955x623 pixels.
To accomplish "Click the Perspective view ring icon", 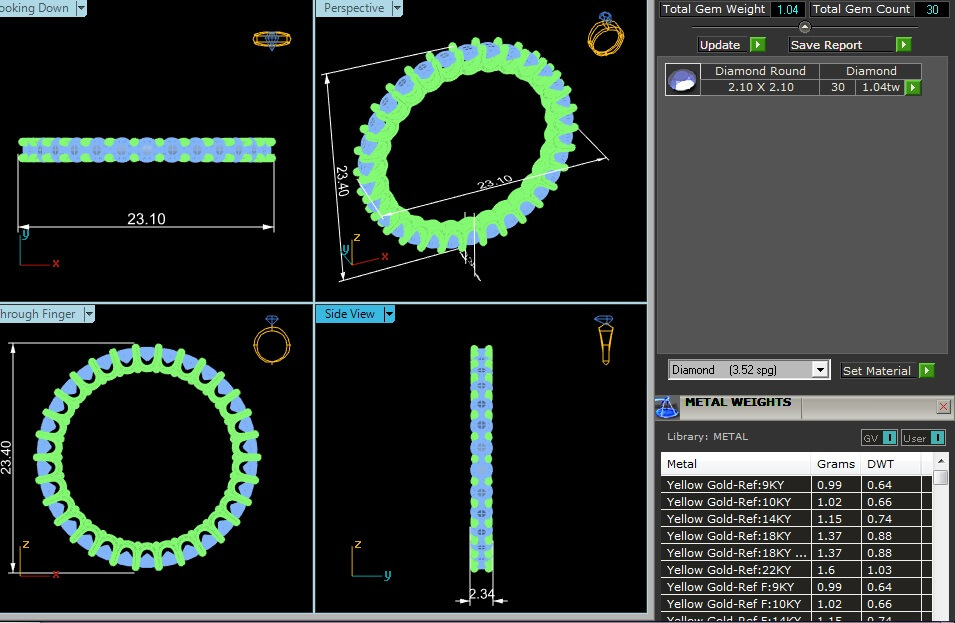I will pyautogui.click(x=605, y=34).
